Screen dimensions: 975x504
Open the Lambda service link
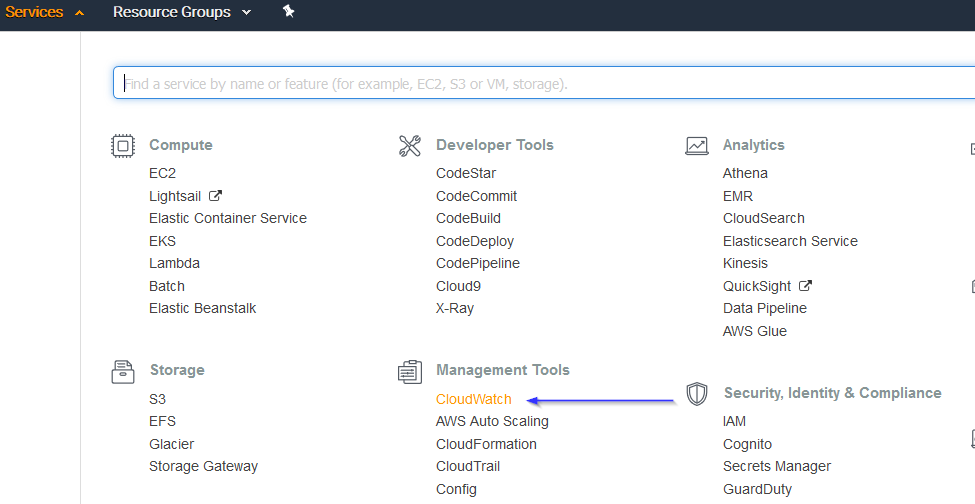point(174,263)
